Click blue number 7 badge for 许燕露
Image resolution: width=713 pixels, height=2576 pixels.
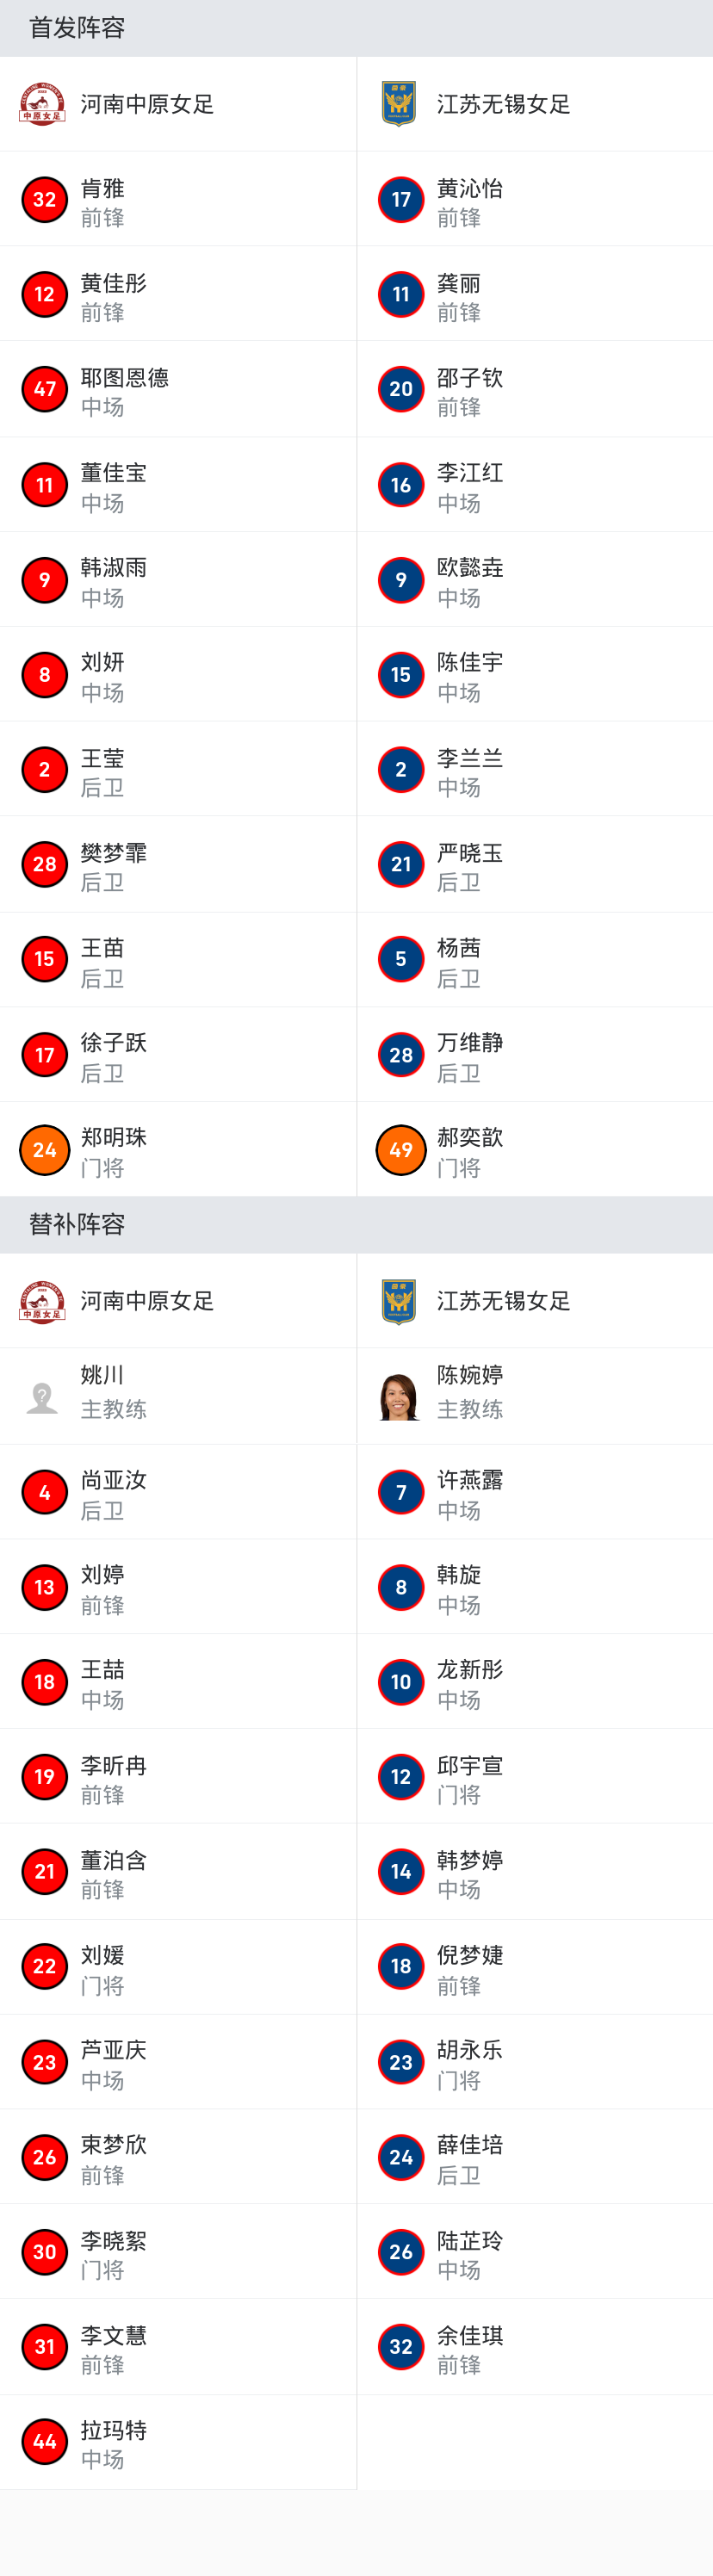[x=401, y=1492]
